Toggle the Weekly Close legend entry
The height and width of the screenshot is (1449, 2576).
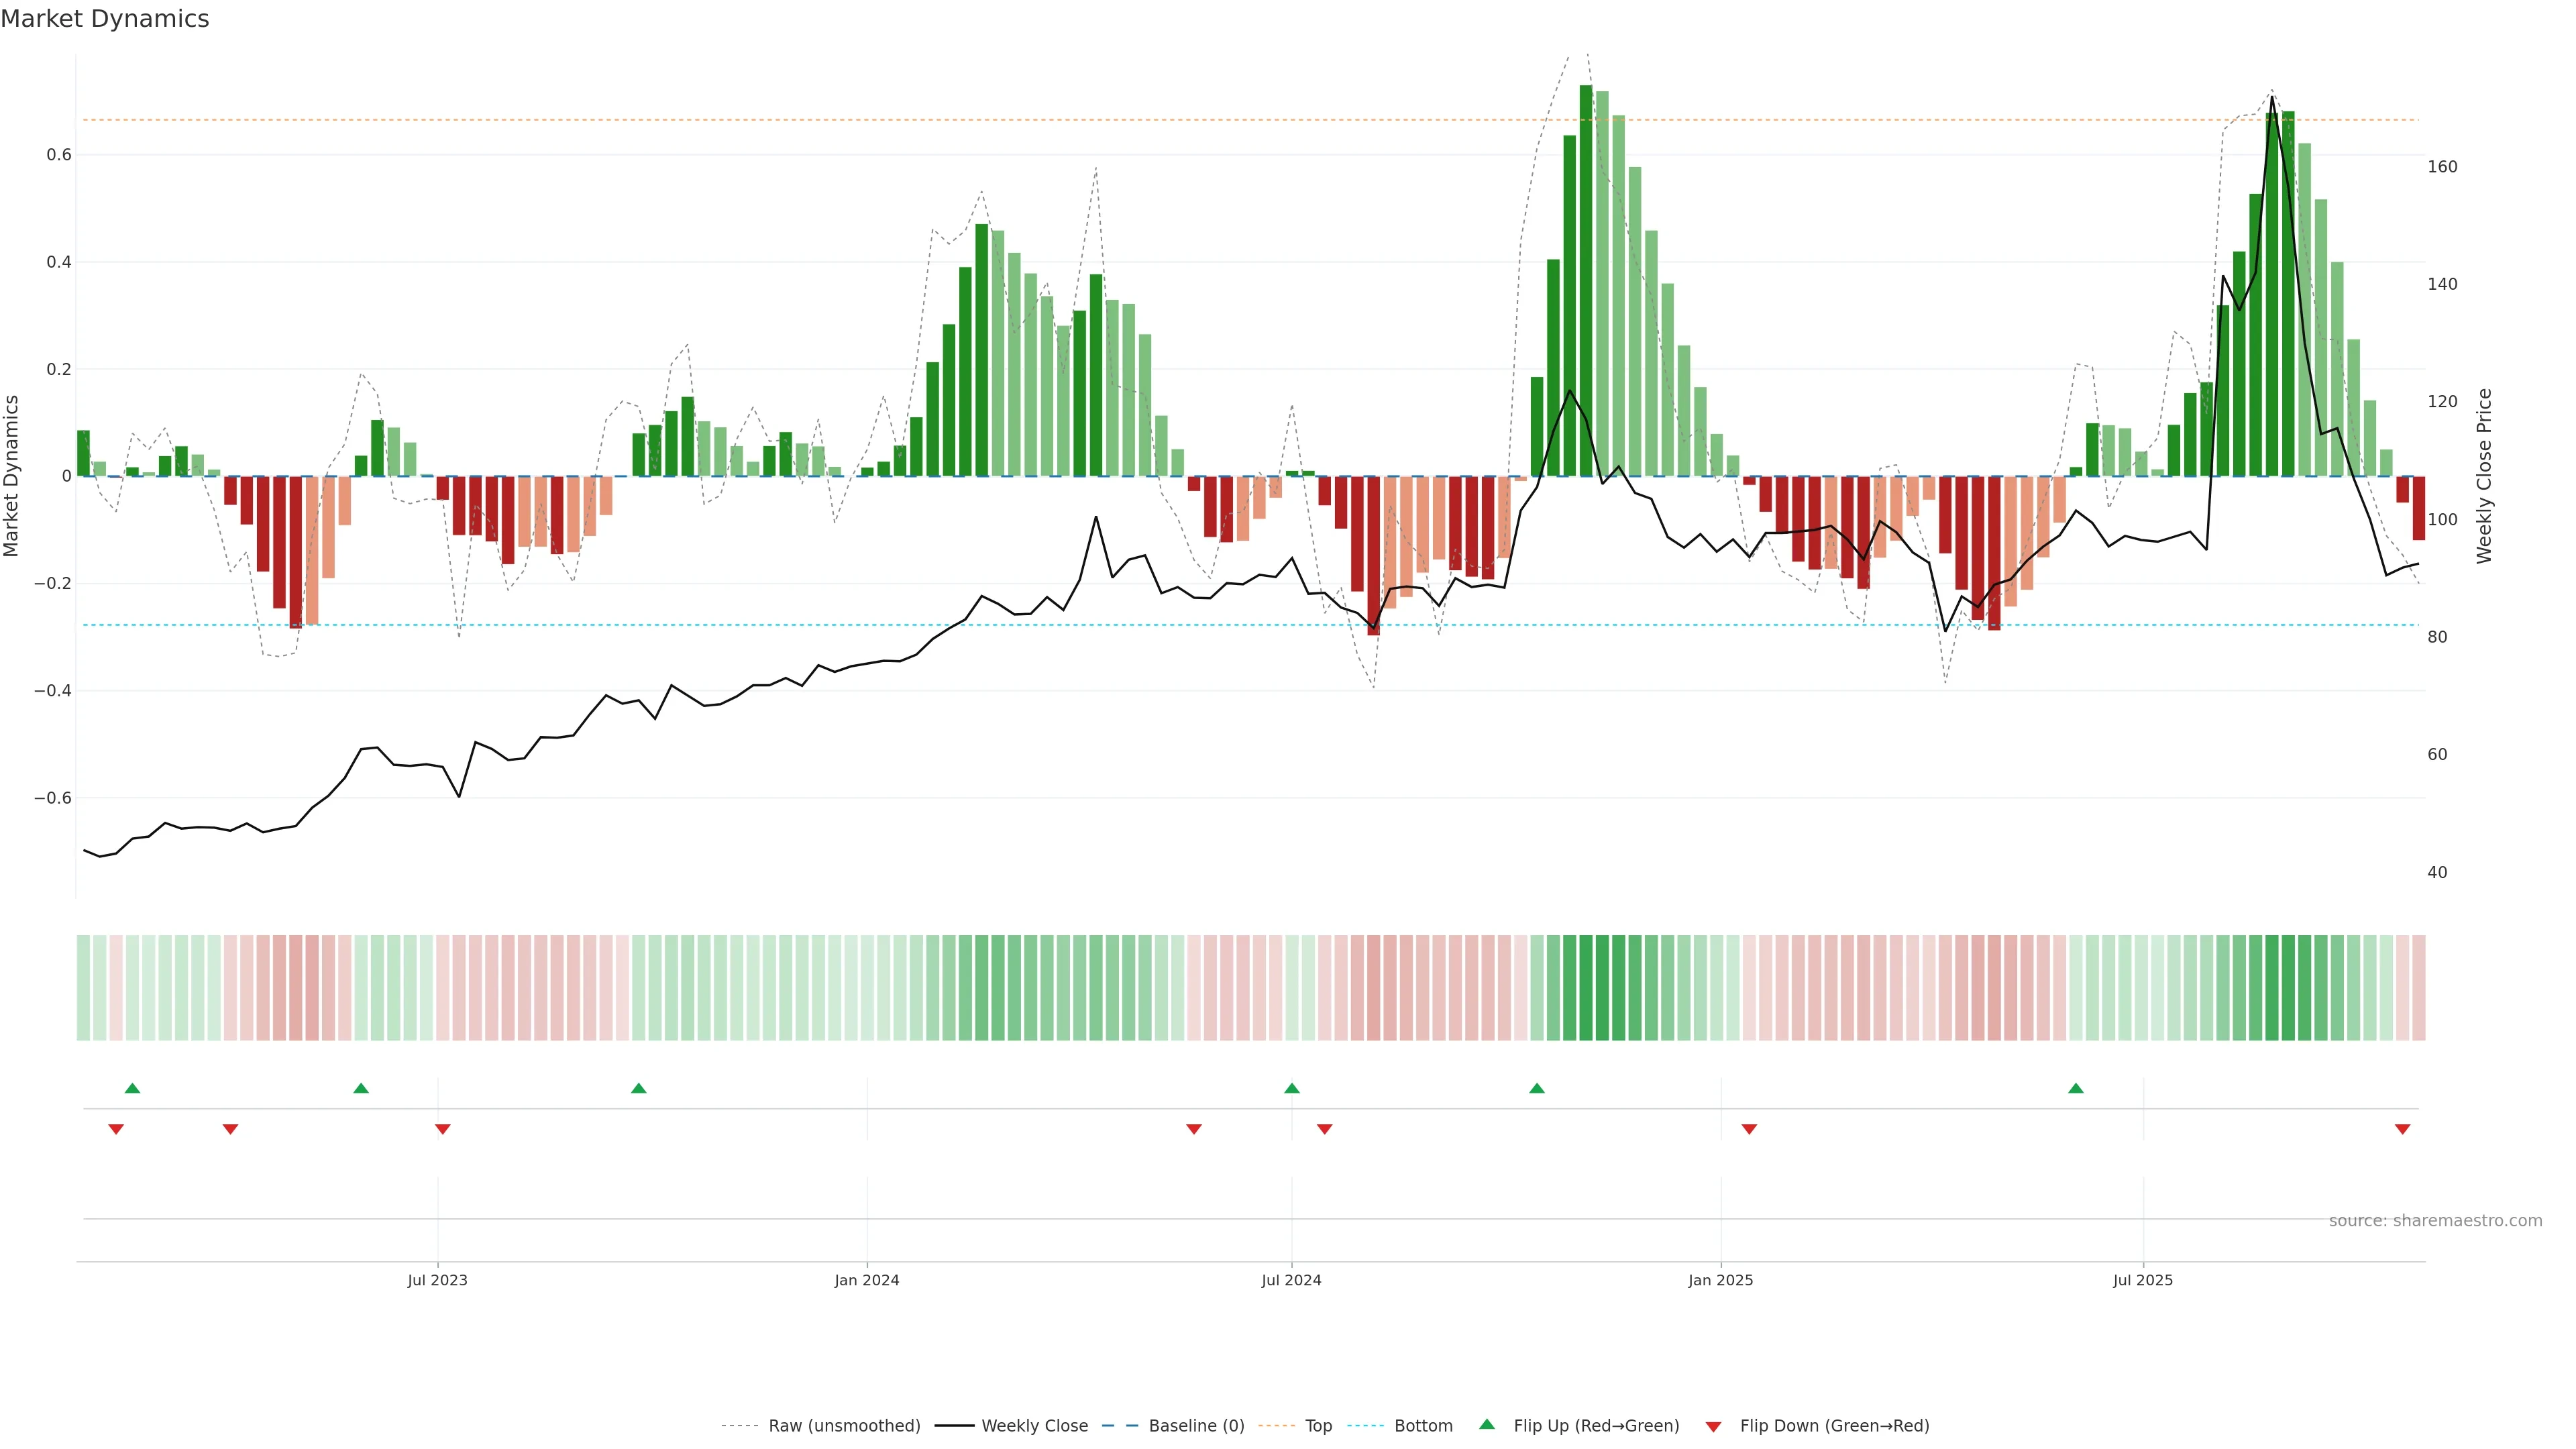(1034, 1426)
